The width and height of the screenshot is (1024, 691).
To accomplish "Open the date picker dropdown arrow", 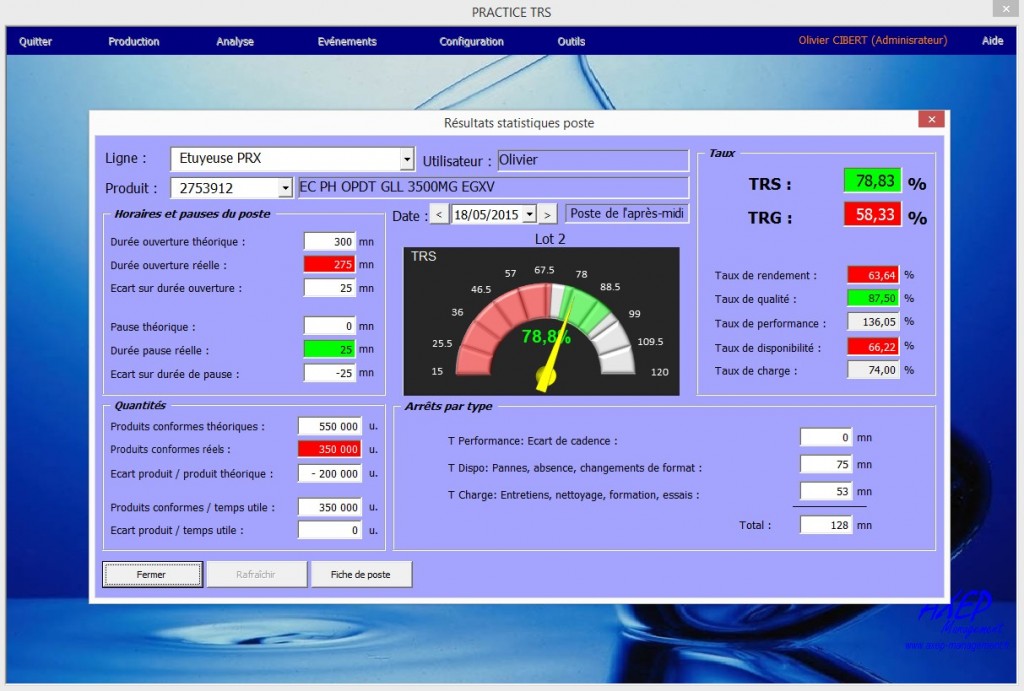I will 530,214.
